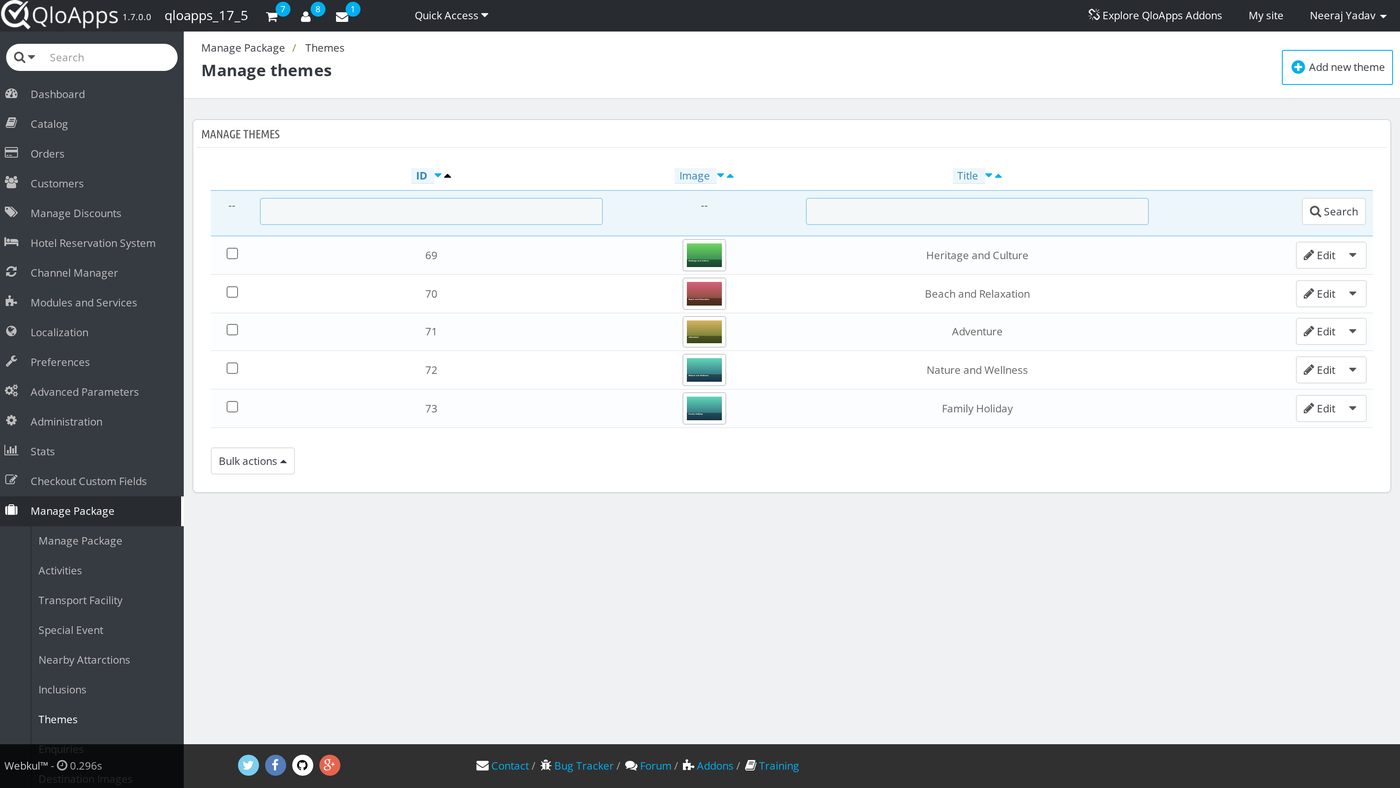Tick the Family Holiday theme checkbox
This screenshot has width=1400, height=788.
(x=232, y=407)
